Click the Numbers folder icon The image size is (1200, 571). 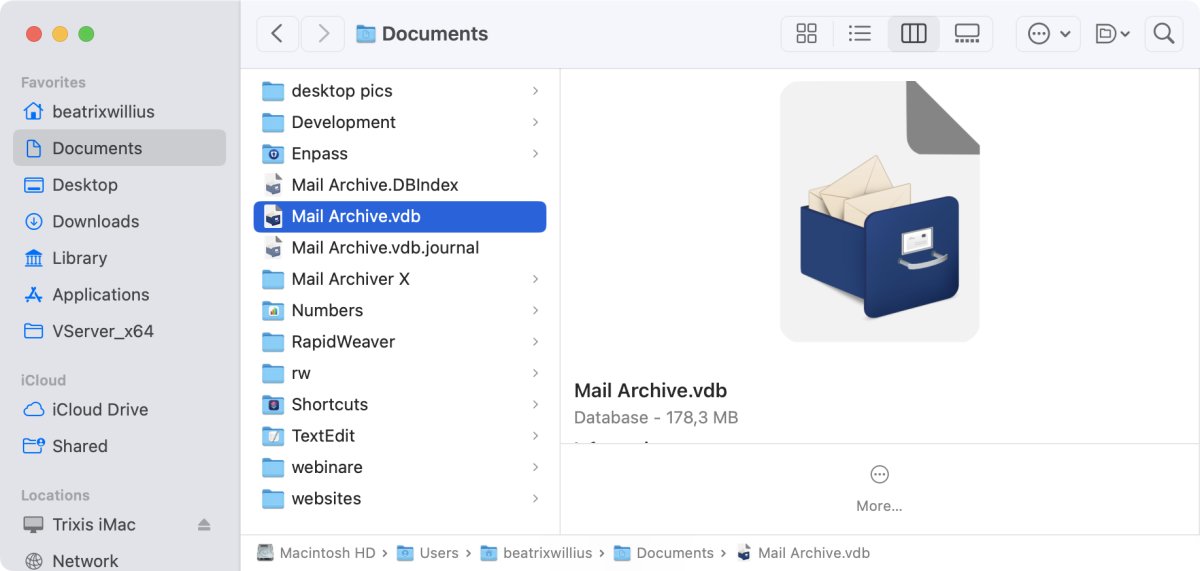coord(273,311)
